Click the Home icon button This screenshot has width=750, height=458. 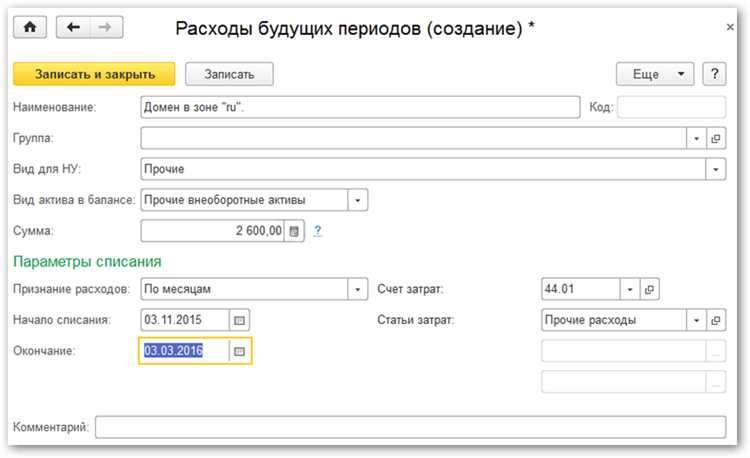(29, 27)
